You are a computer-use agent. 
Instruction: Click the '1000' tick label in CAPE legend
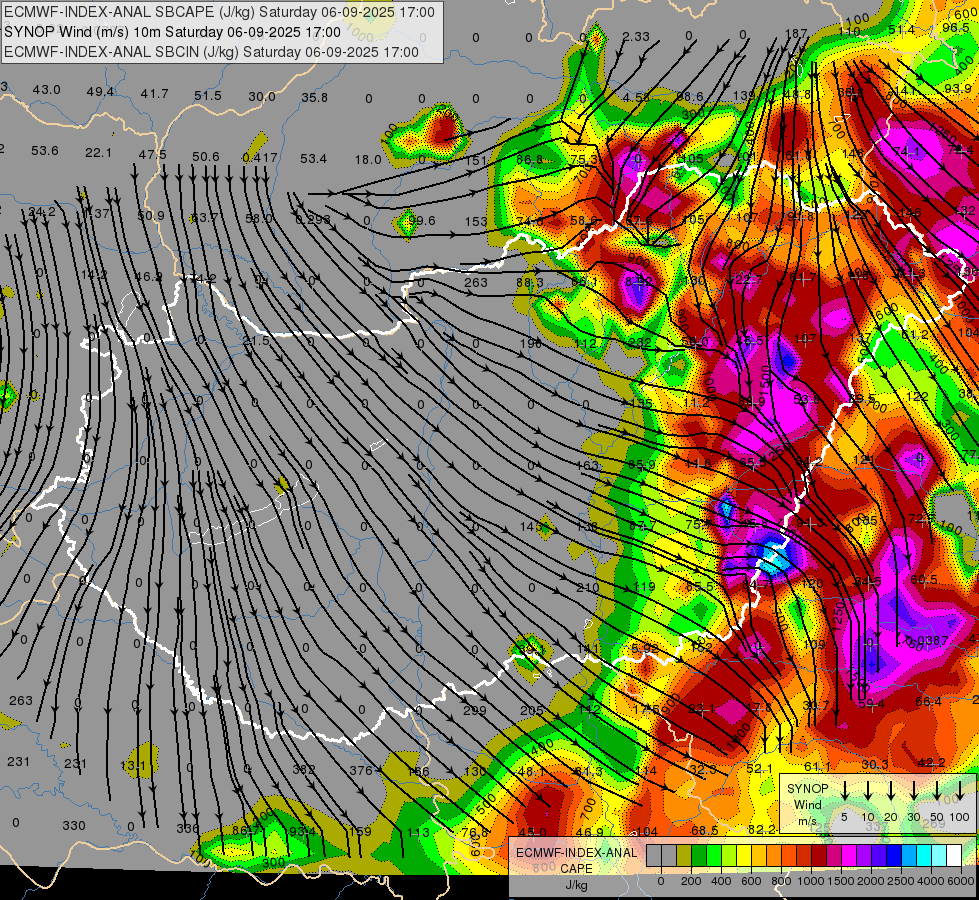[x=811, y=881]
